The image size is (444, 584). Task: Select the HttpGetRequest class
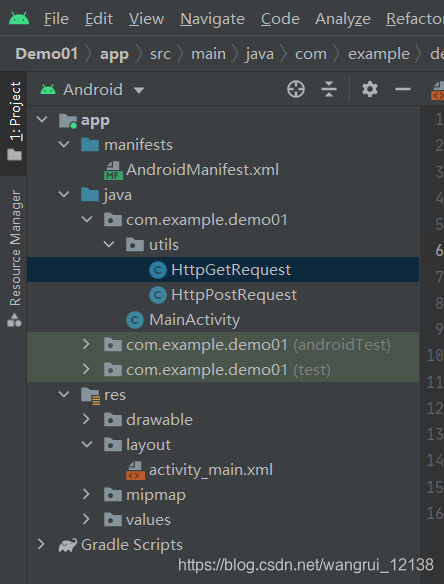(231, 270)
